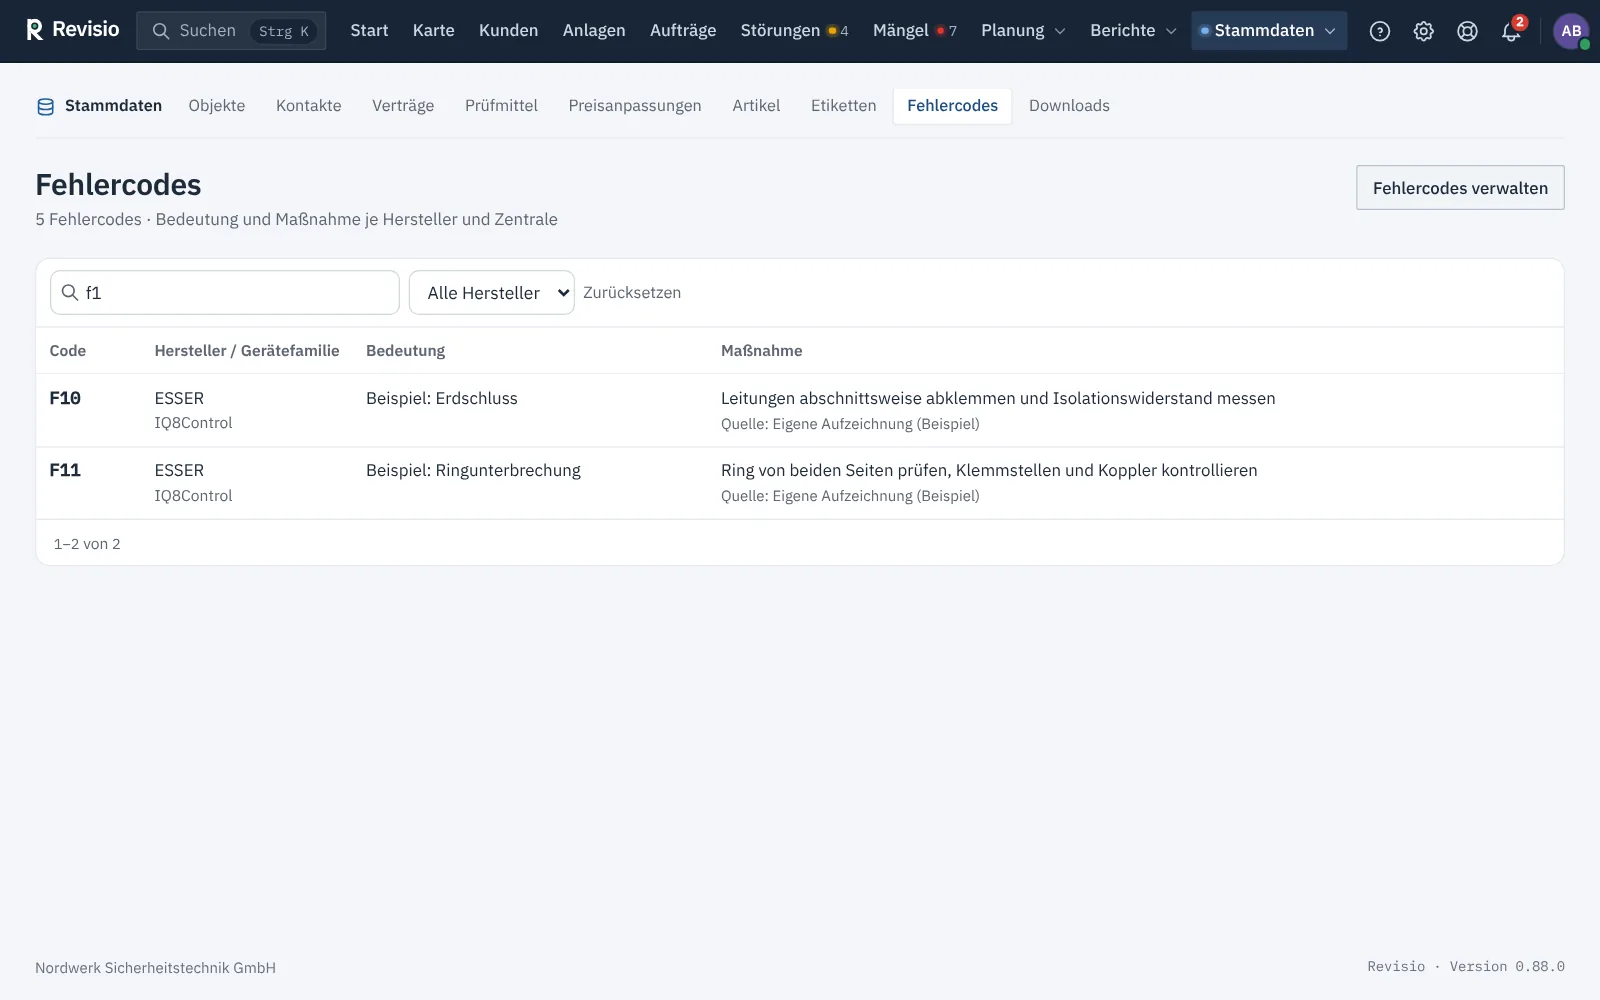Click the F10 code row
Image resolution: width=1600 pixels, height=1000 pixels.
tap(800, 410)
